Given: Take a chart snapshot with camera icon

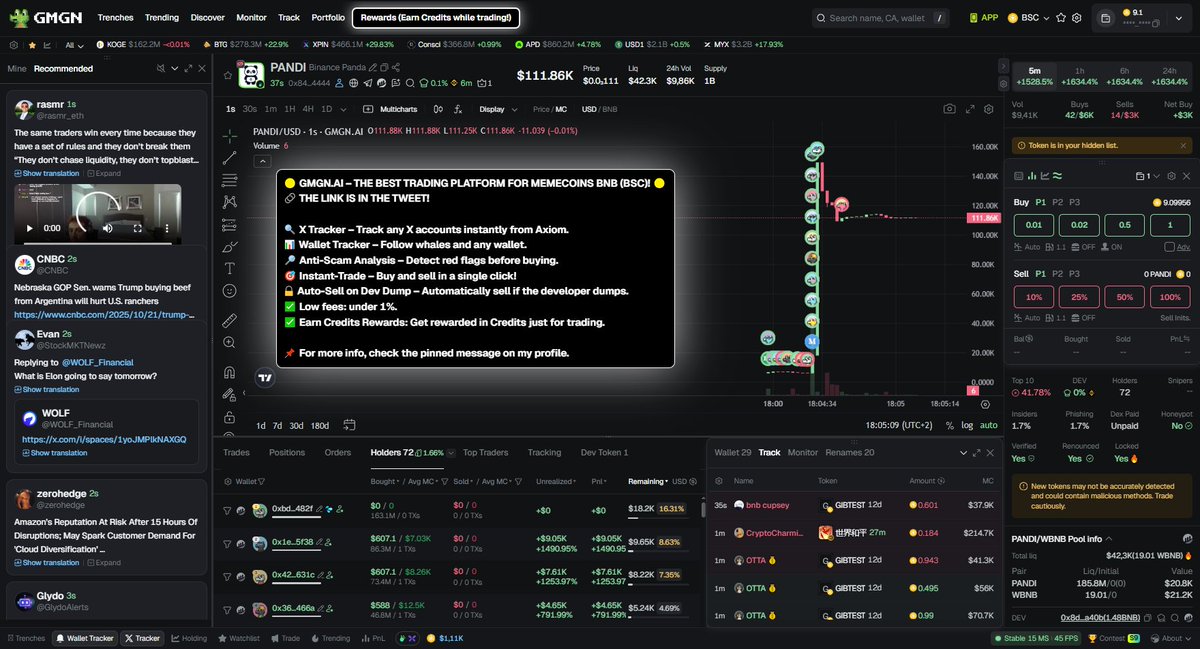Looking at the screenshot, I should [949, 109].
